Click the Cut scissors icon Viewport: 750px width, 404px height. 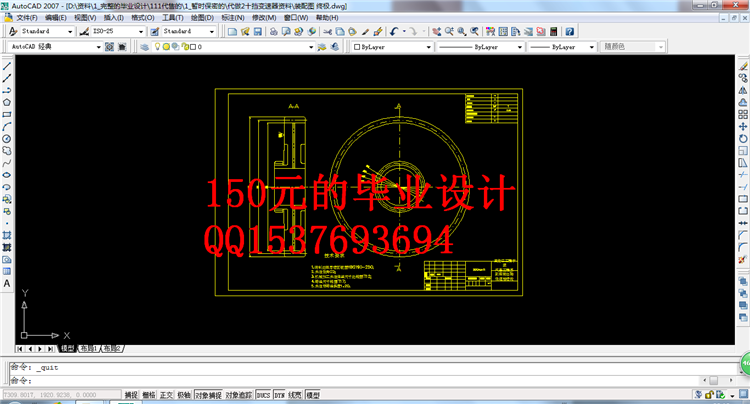tap(328, 32)
